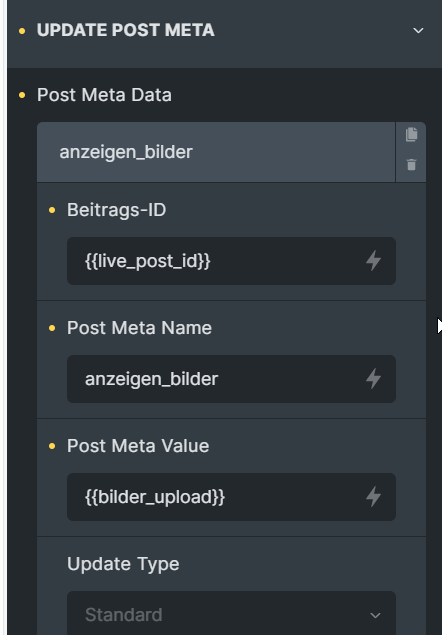
Task: Focus the {{bilder_upload}} value field
Action: 231,497
